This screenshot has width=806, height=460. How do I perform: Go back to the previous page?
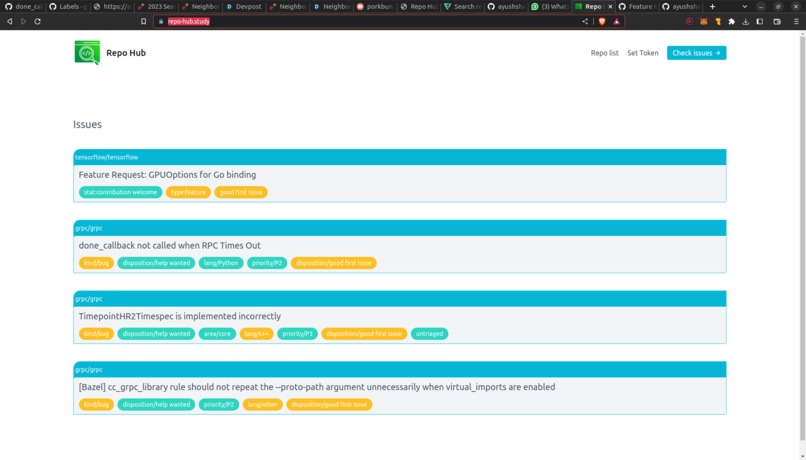9,22
